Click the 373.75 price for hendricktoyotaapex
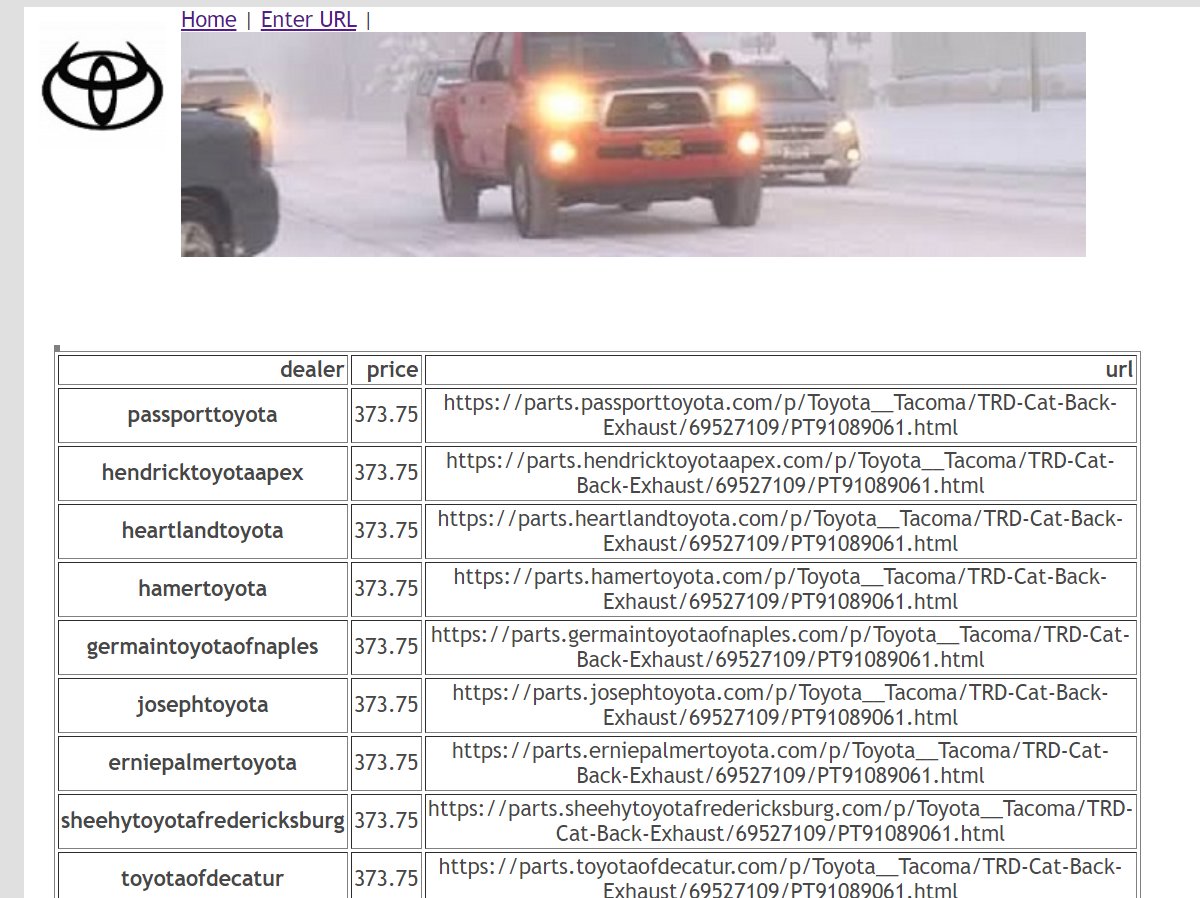Screen dimensions: 1200x898 coord(386,473)
